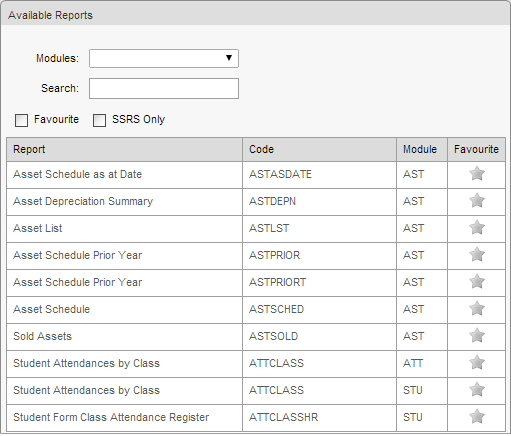Star Student Attendances by Class in ATT module

tap(477, 363)
